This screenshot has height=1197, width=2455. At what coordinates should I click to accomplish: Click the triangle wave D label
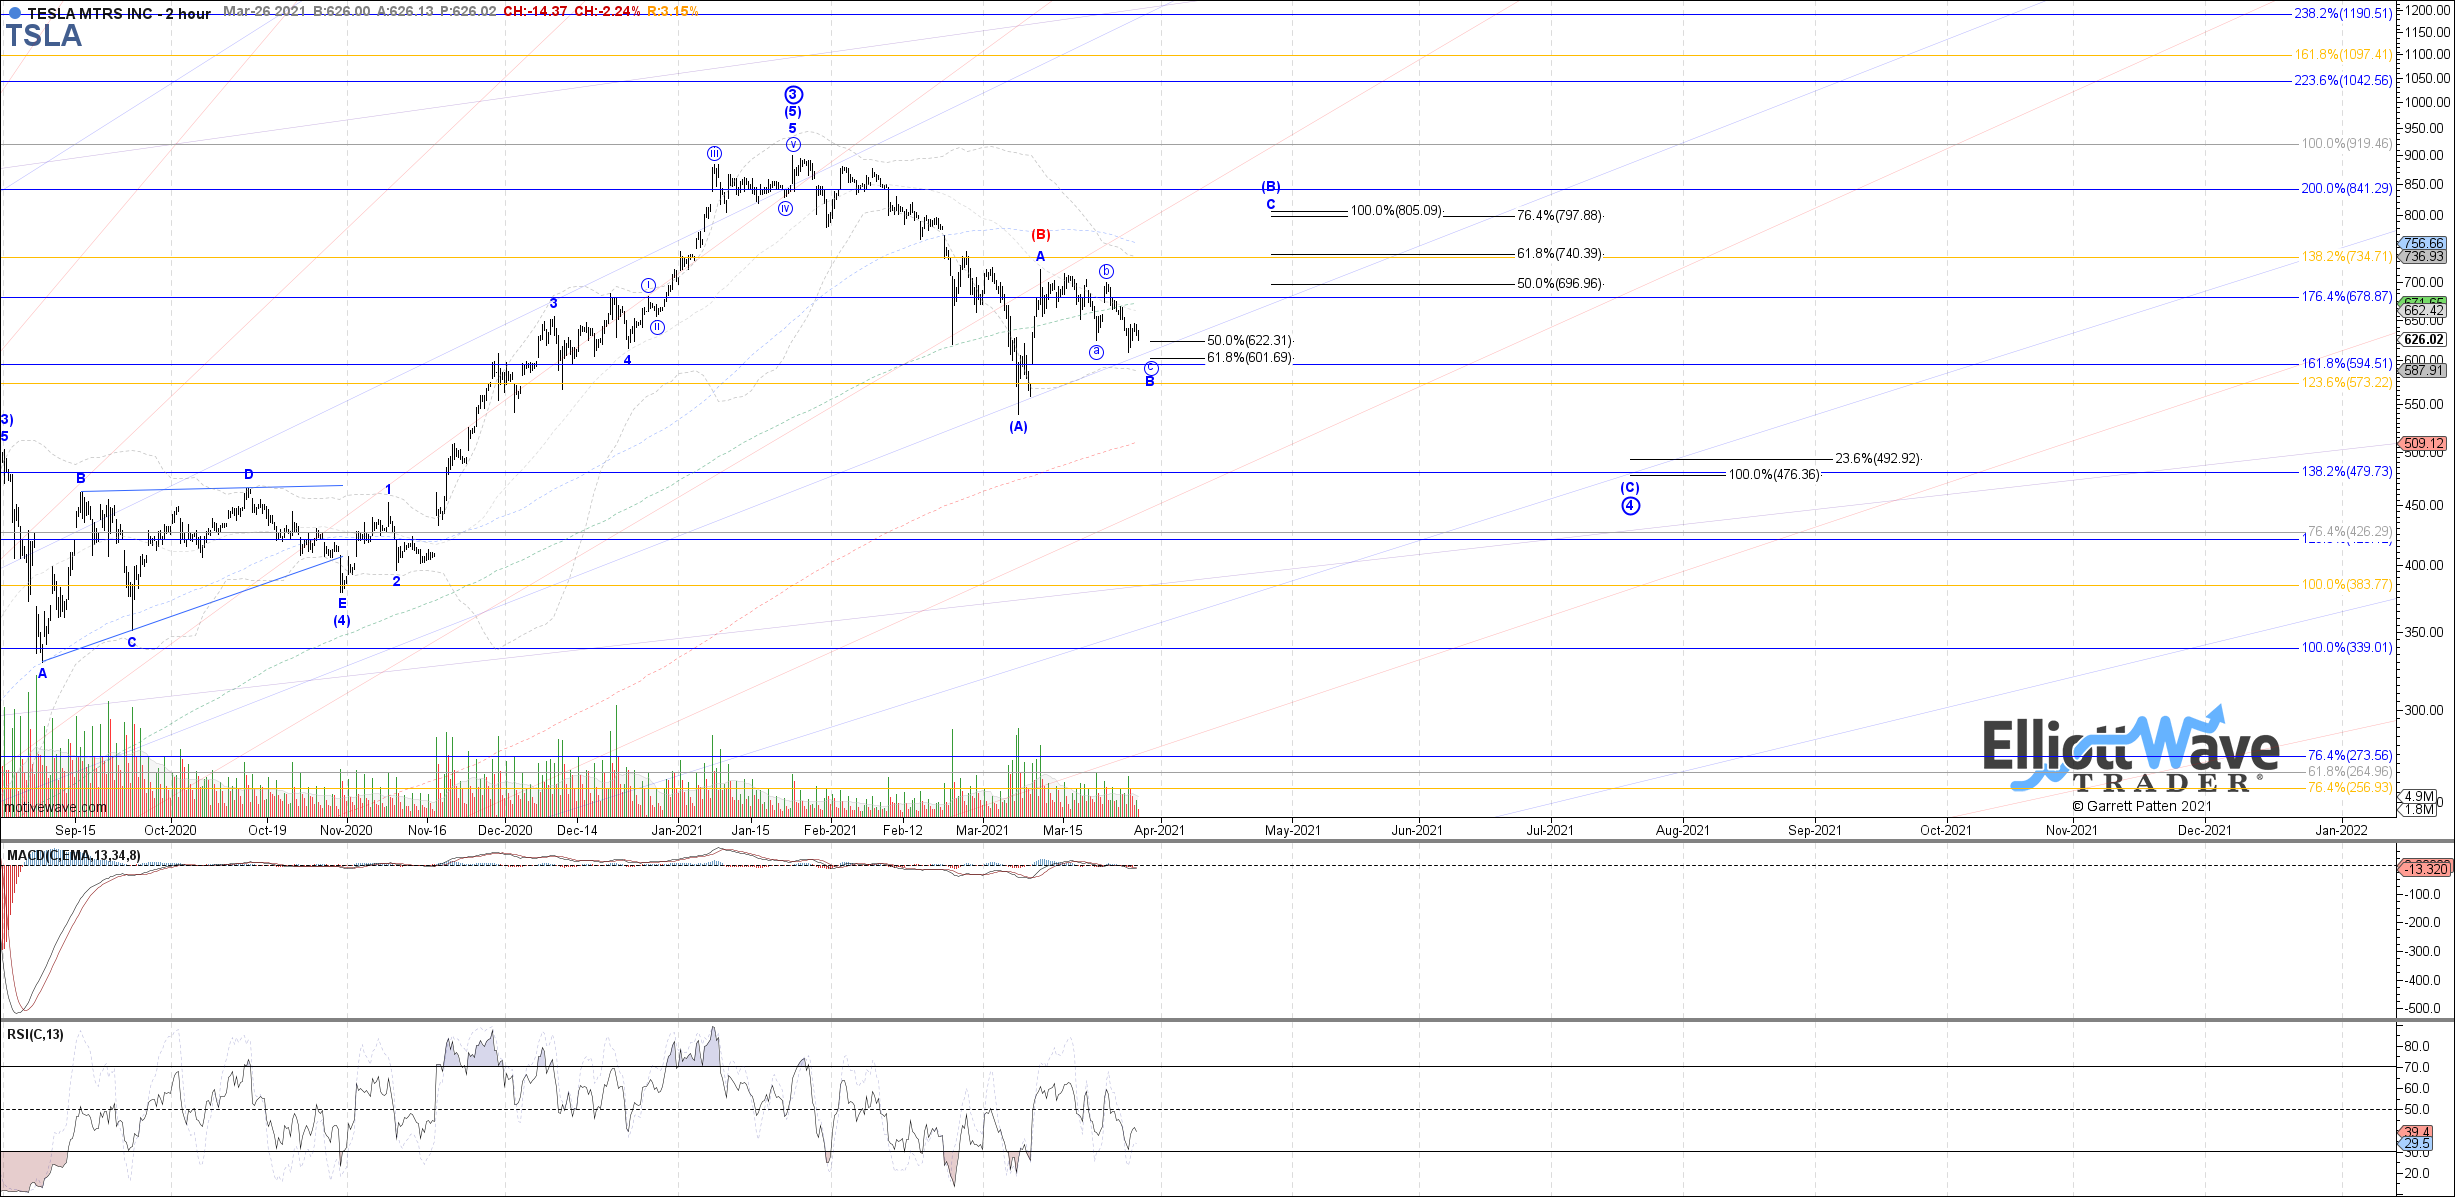click(249, 475)
